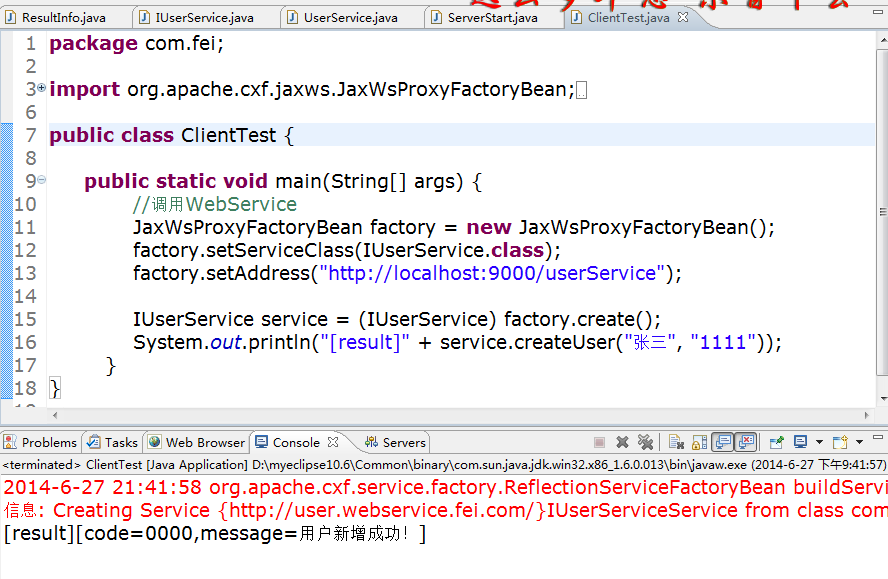888x579 pixels.
Task: Click the '//调用WebService' comment
Action: (215, 205)
